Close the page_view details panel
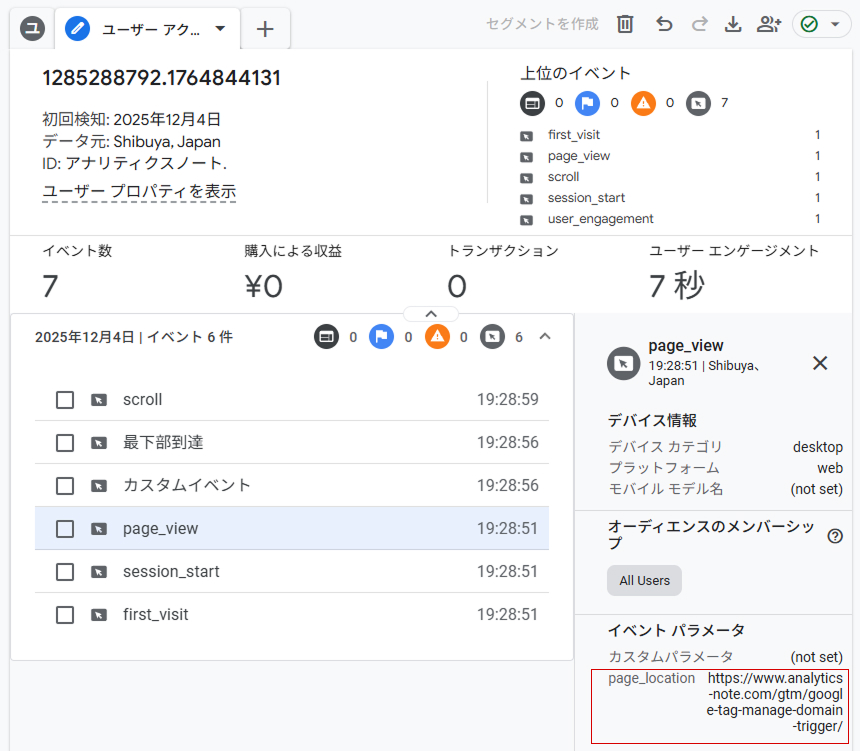This screenshot has width=860, height=751. pos(820,363)
